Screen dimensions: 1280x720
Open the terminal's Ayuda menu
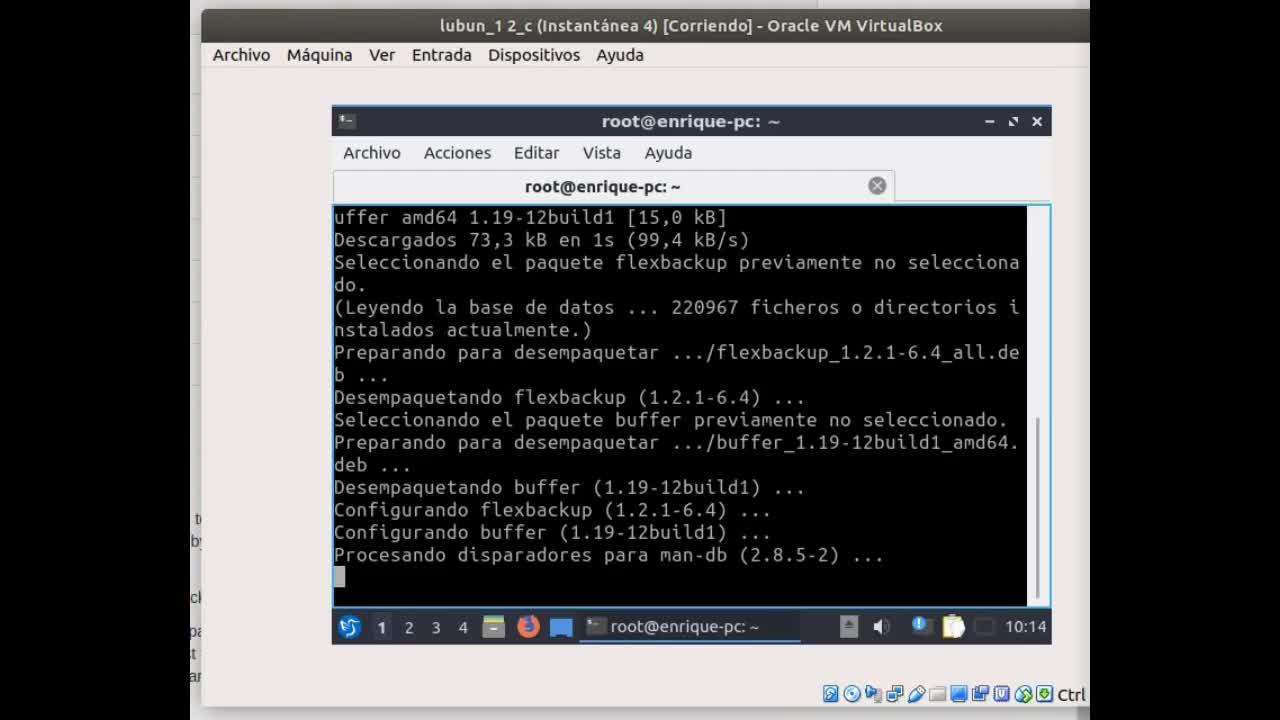pyautogui.click(x=668, y=153)
